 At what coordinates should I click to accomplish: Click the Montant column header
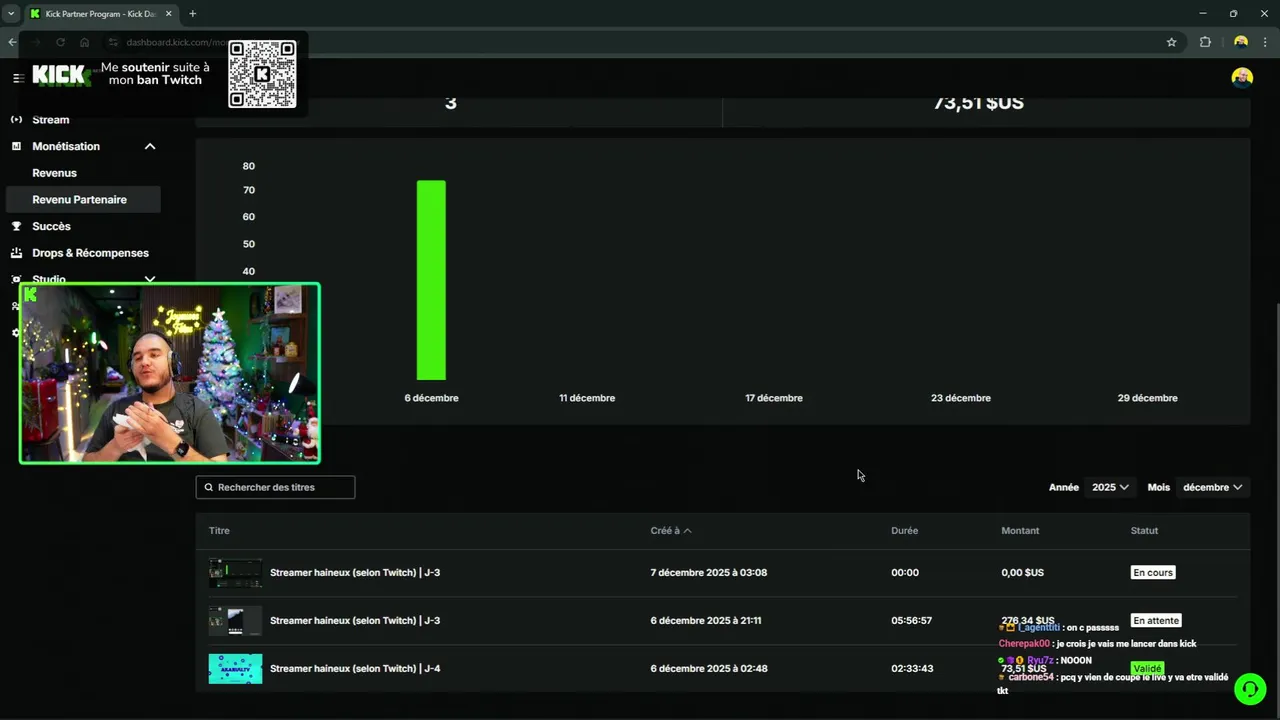[x=1020, y=531]
